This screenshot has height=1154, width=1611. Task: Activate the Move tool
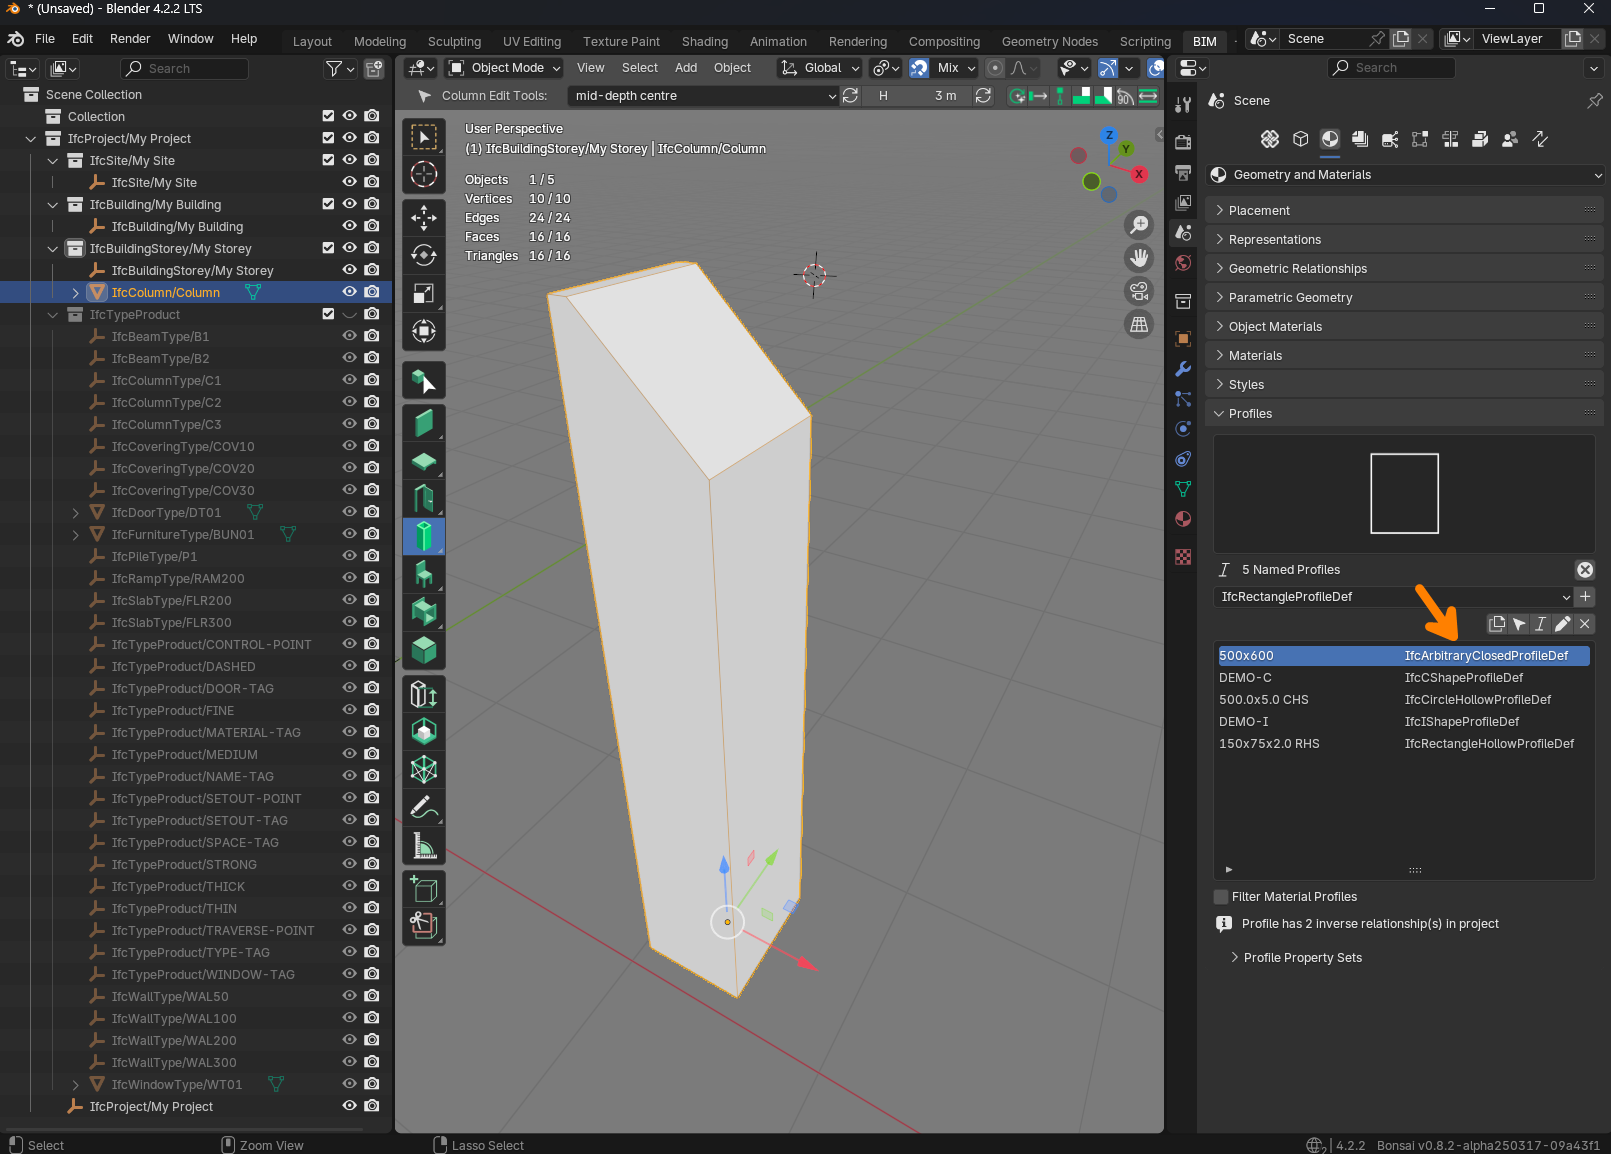coord(424,217)
